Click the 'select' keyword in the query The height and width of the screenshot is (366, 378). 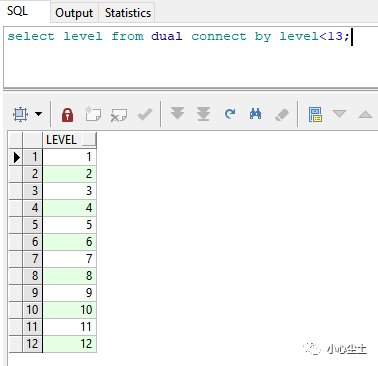coord(31,36)
